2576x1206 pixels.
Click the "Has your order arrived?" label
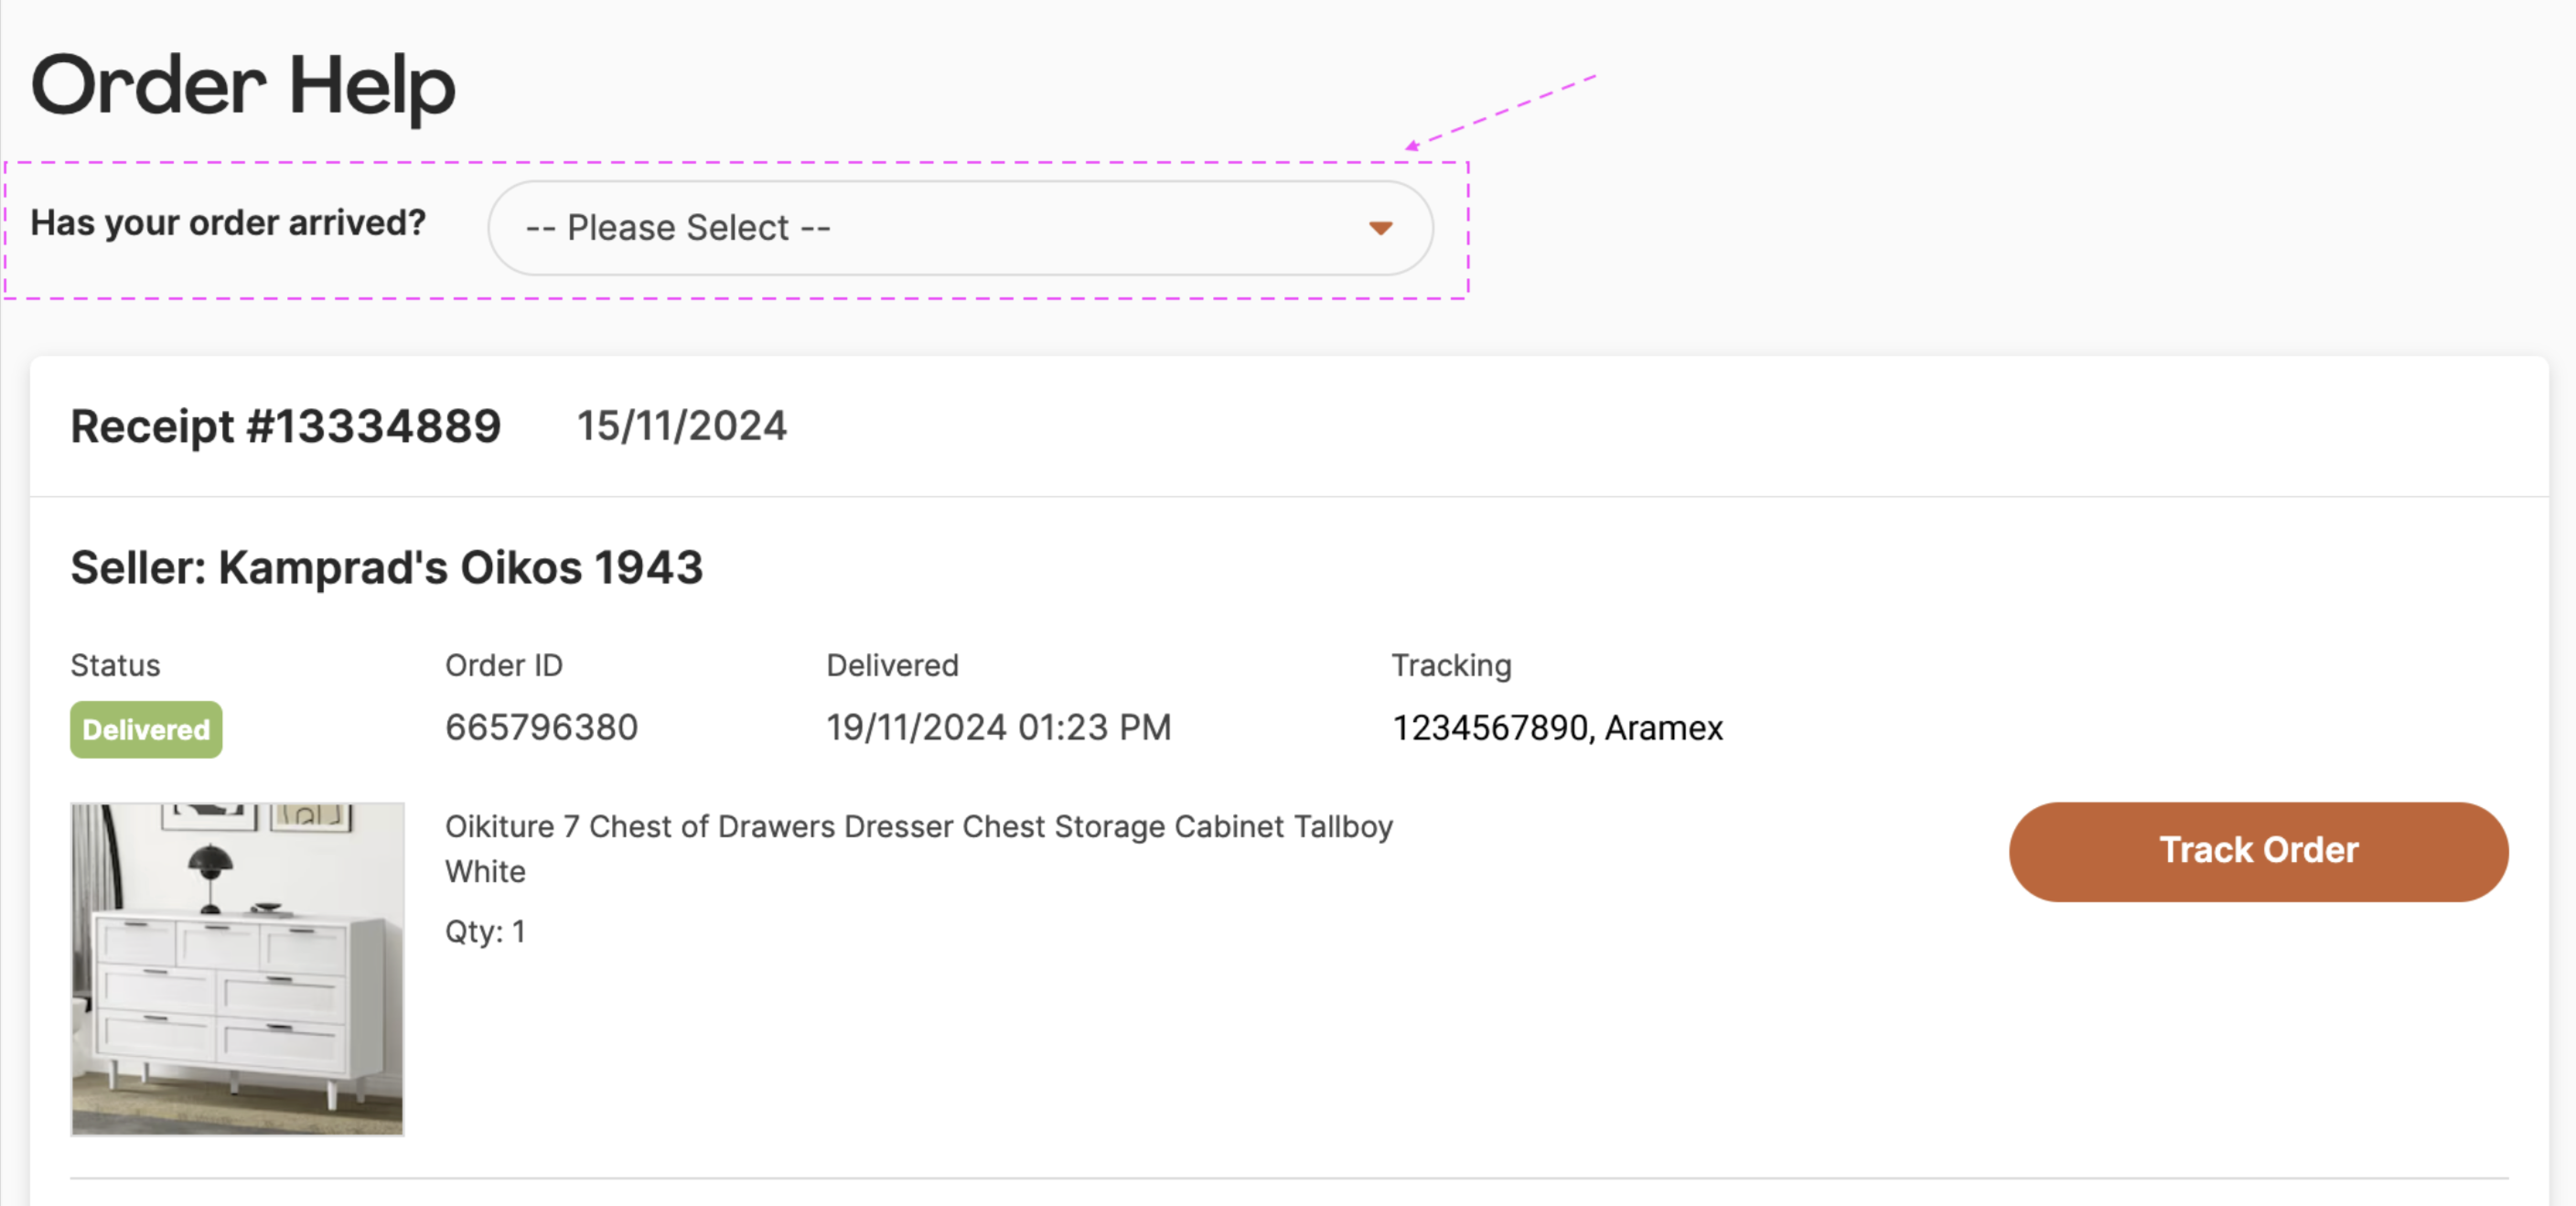228,223
